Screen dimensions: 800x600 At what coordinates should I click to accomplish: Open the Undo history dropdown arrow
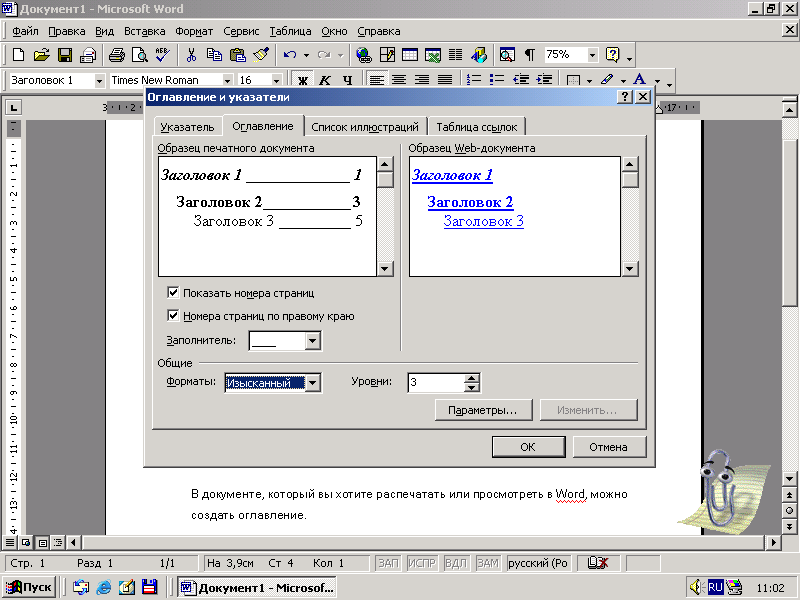point(306,55)
